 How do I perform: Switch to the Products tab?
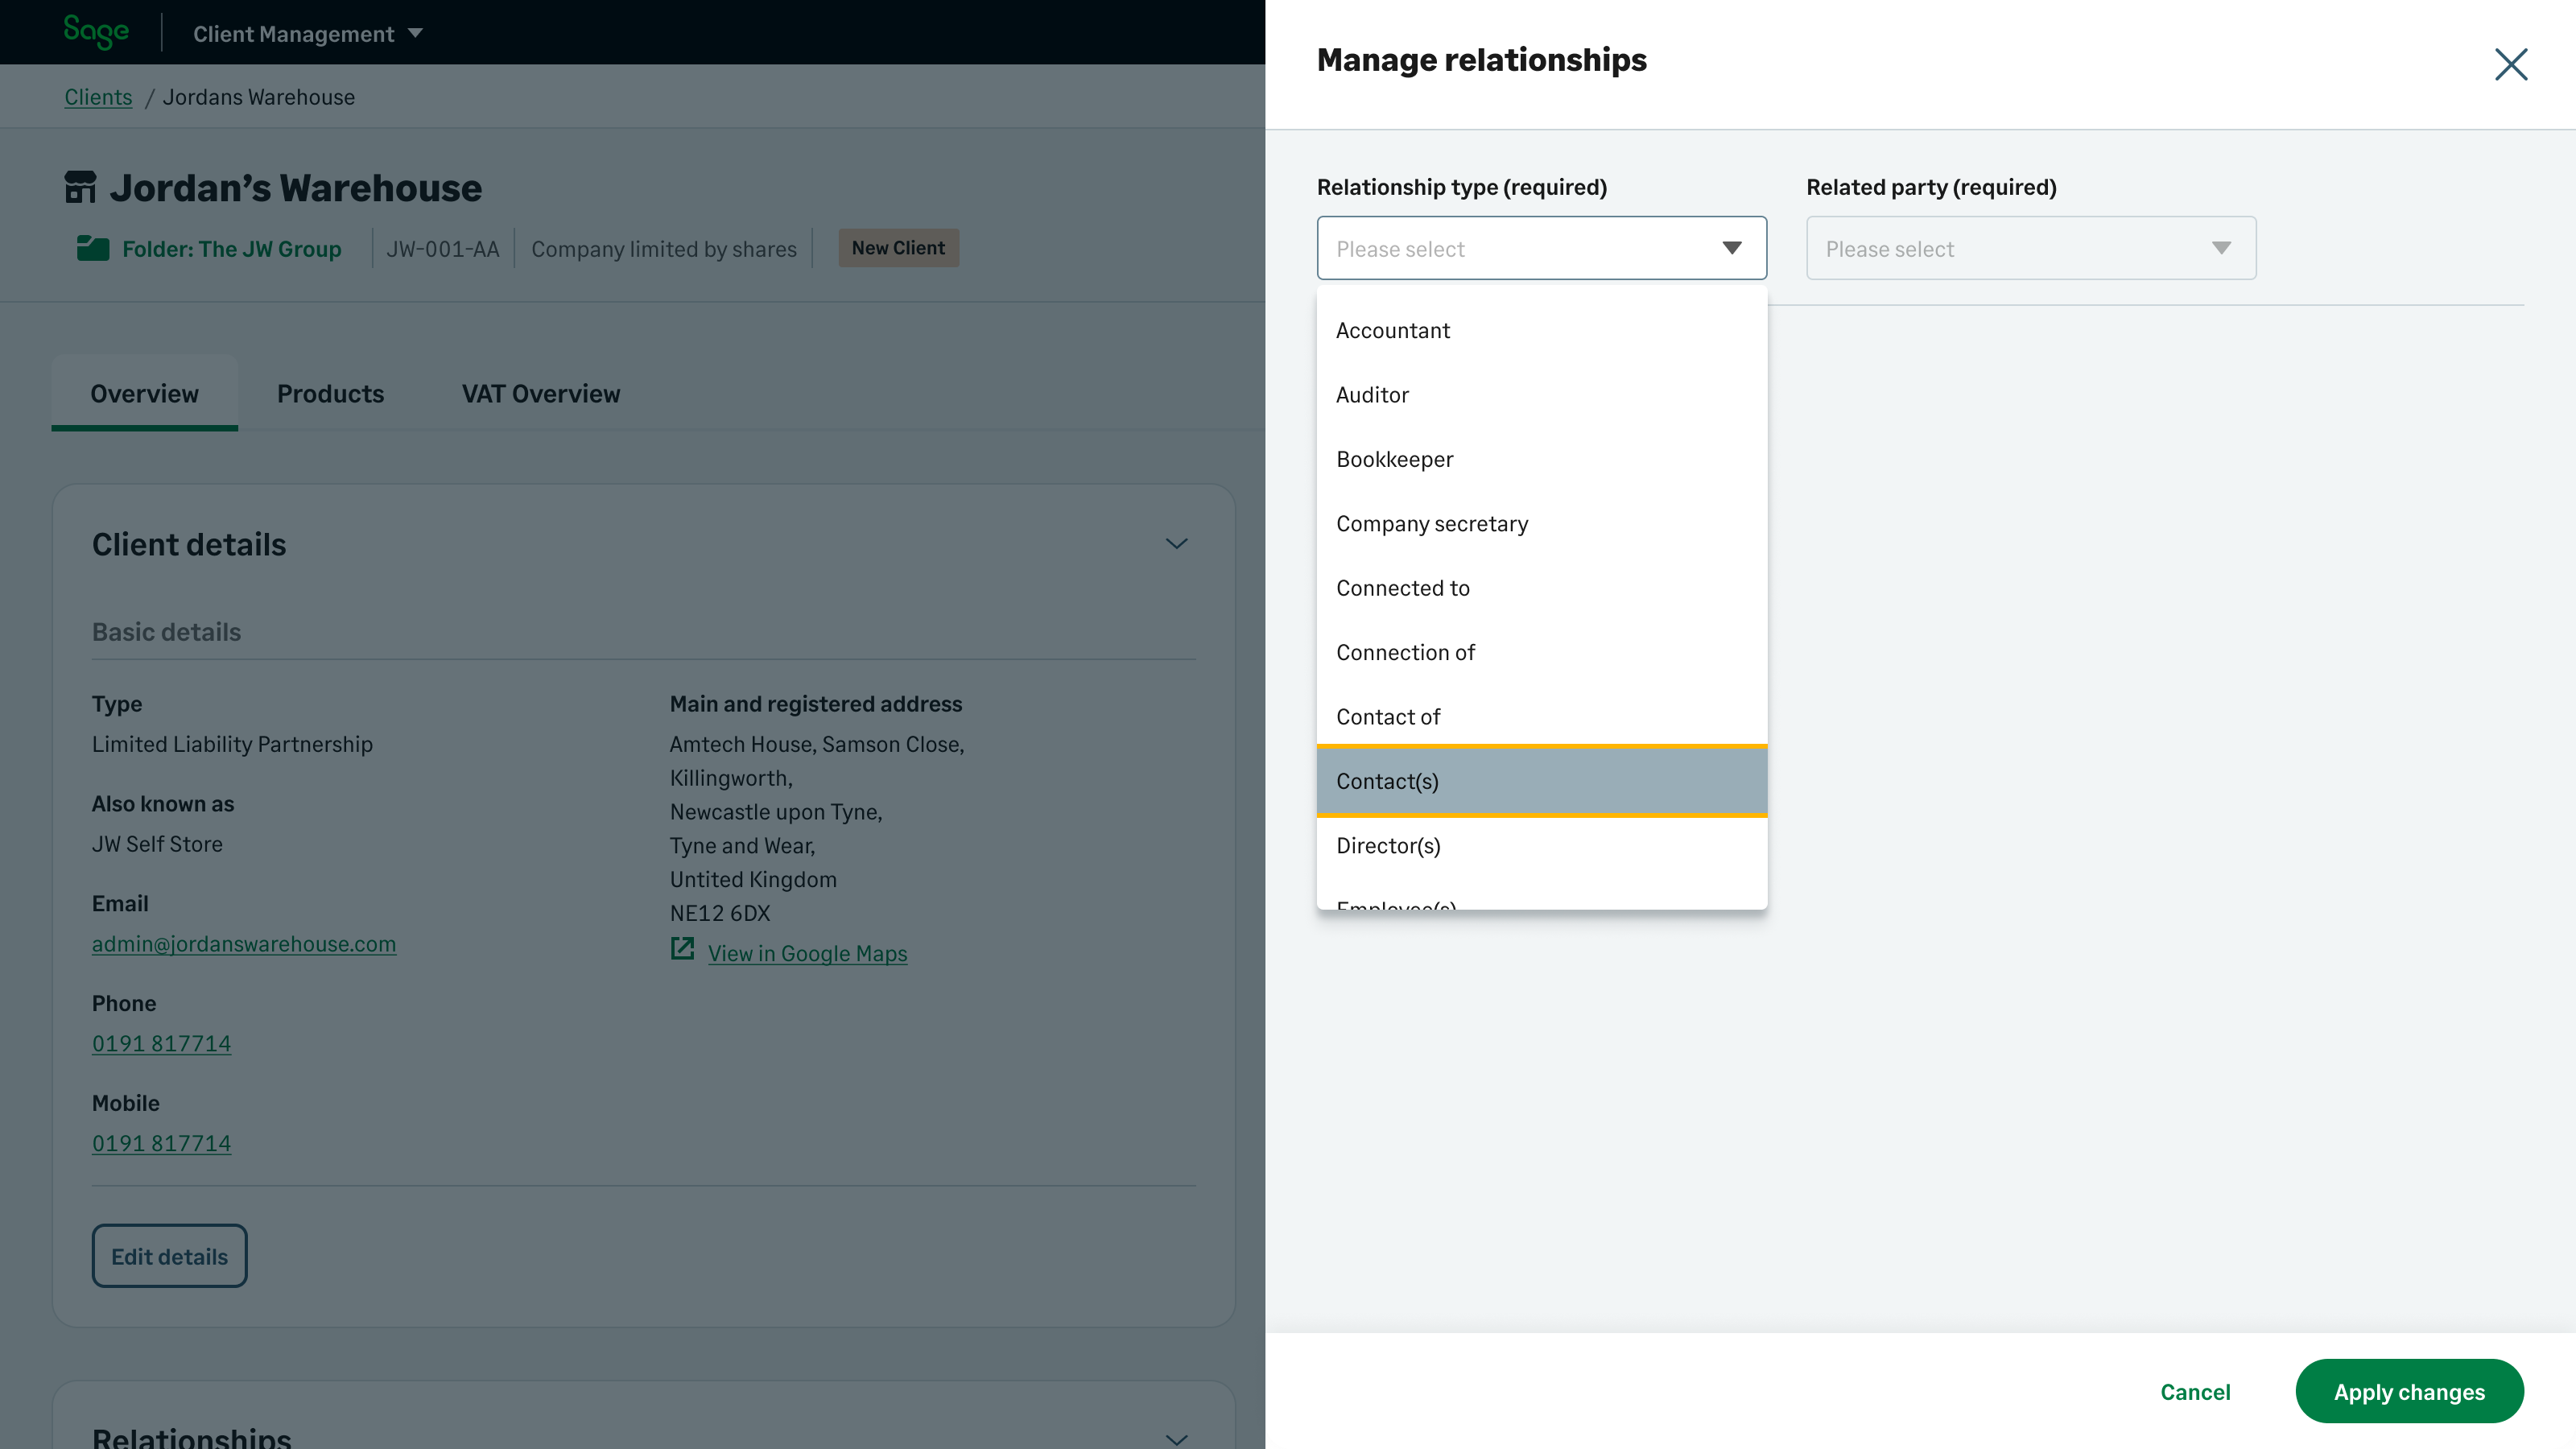point(330,394)
